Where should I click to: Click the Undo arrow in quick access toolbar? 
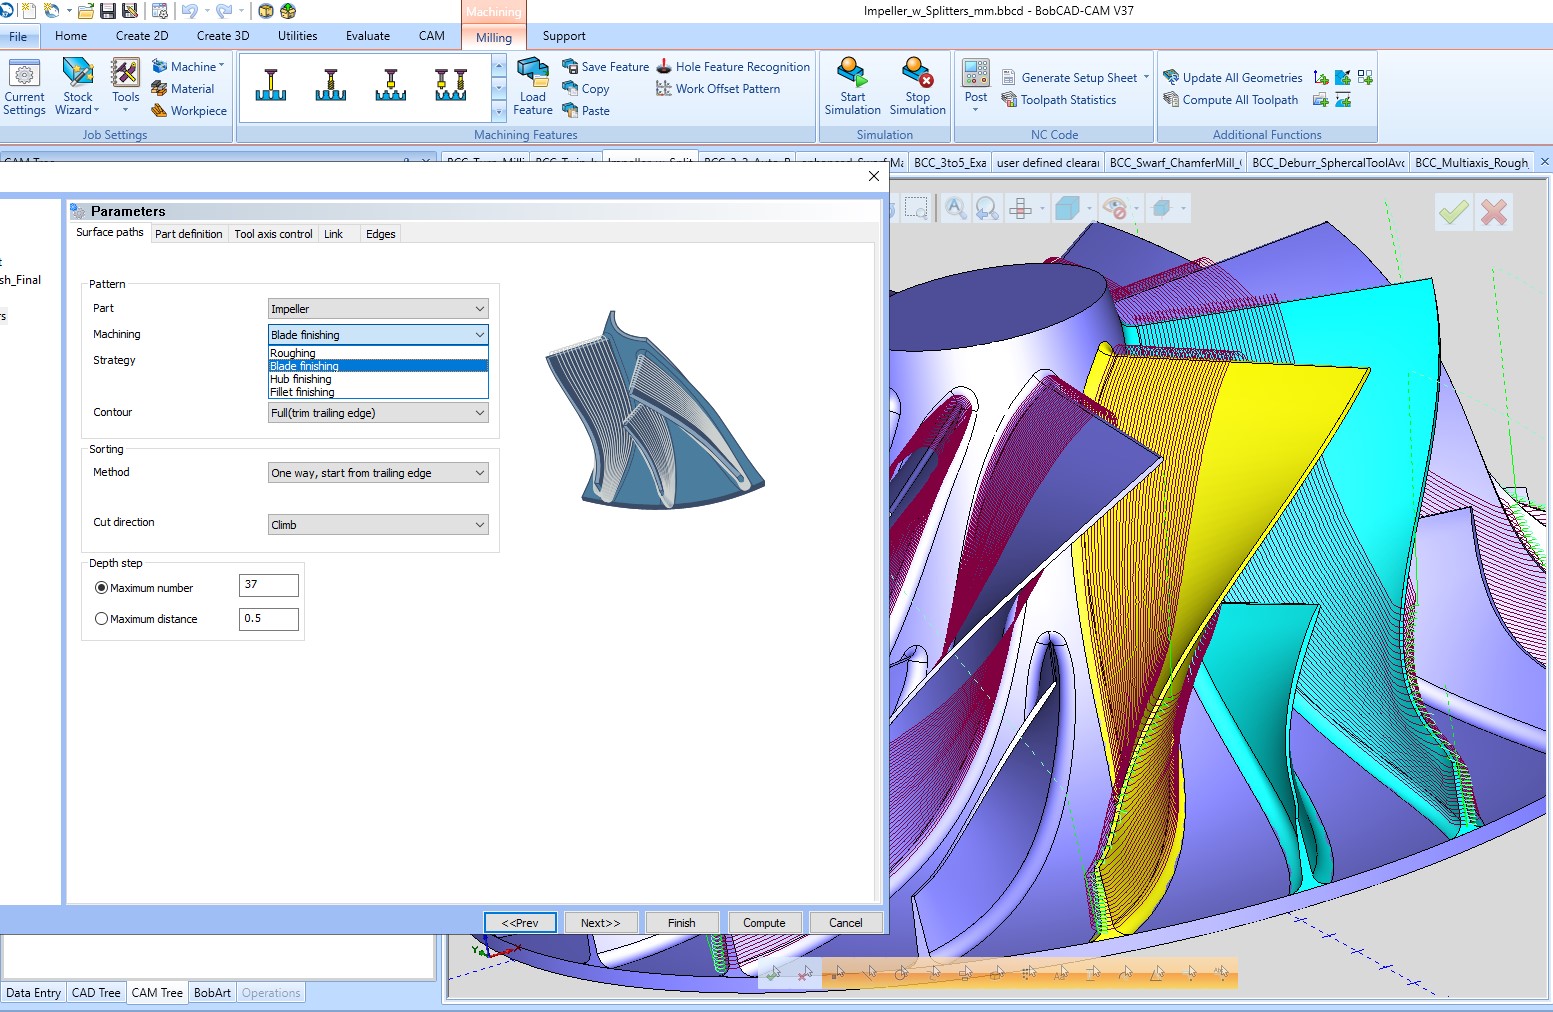point(189,11)
